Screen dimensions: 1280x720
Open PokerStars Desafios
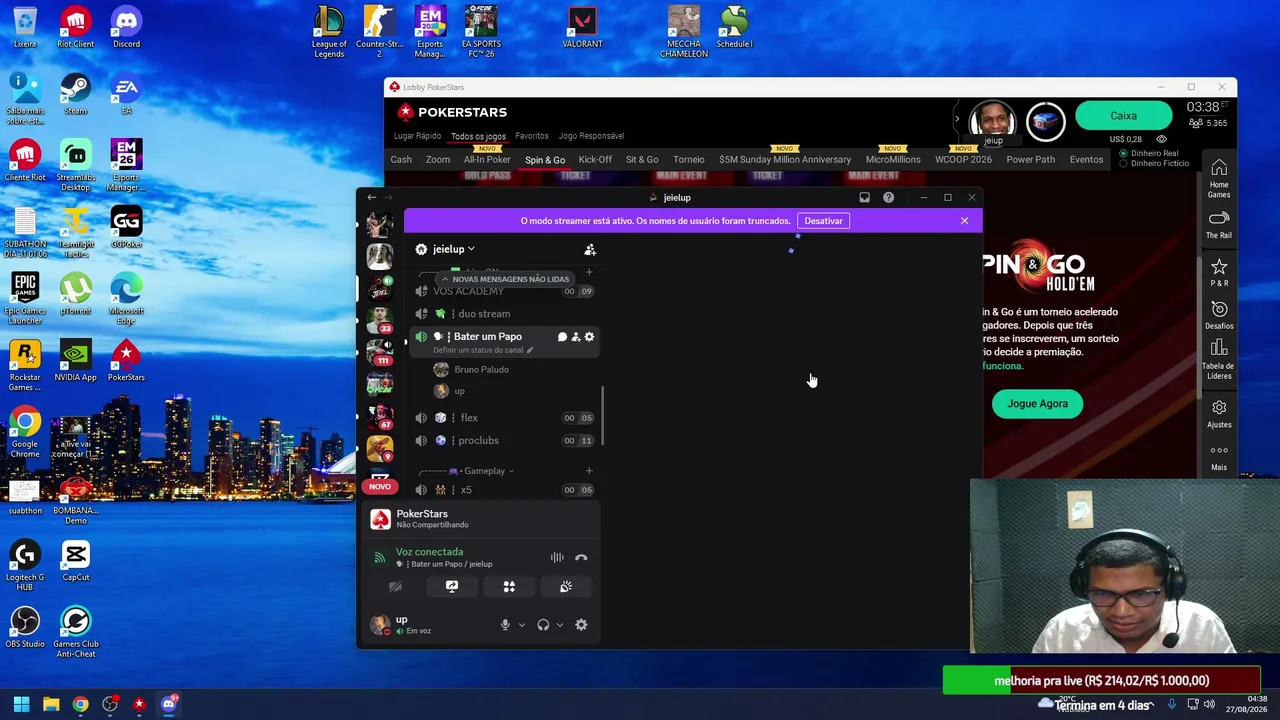point(1219,315)
